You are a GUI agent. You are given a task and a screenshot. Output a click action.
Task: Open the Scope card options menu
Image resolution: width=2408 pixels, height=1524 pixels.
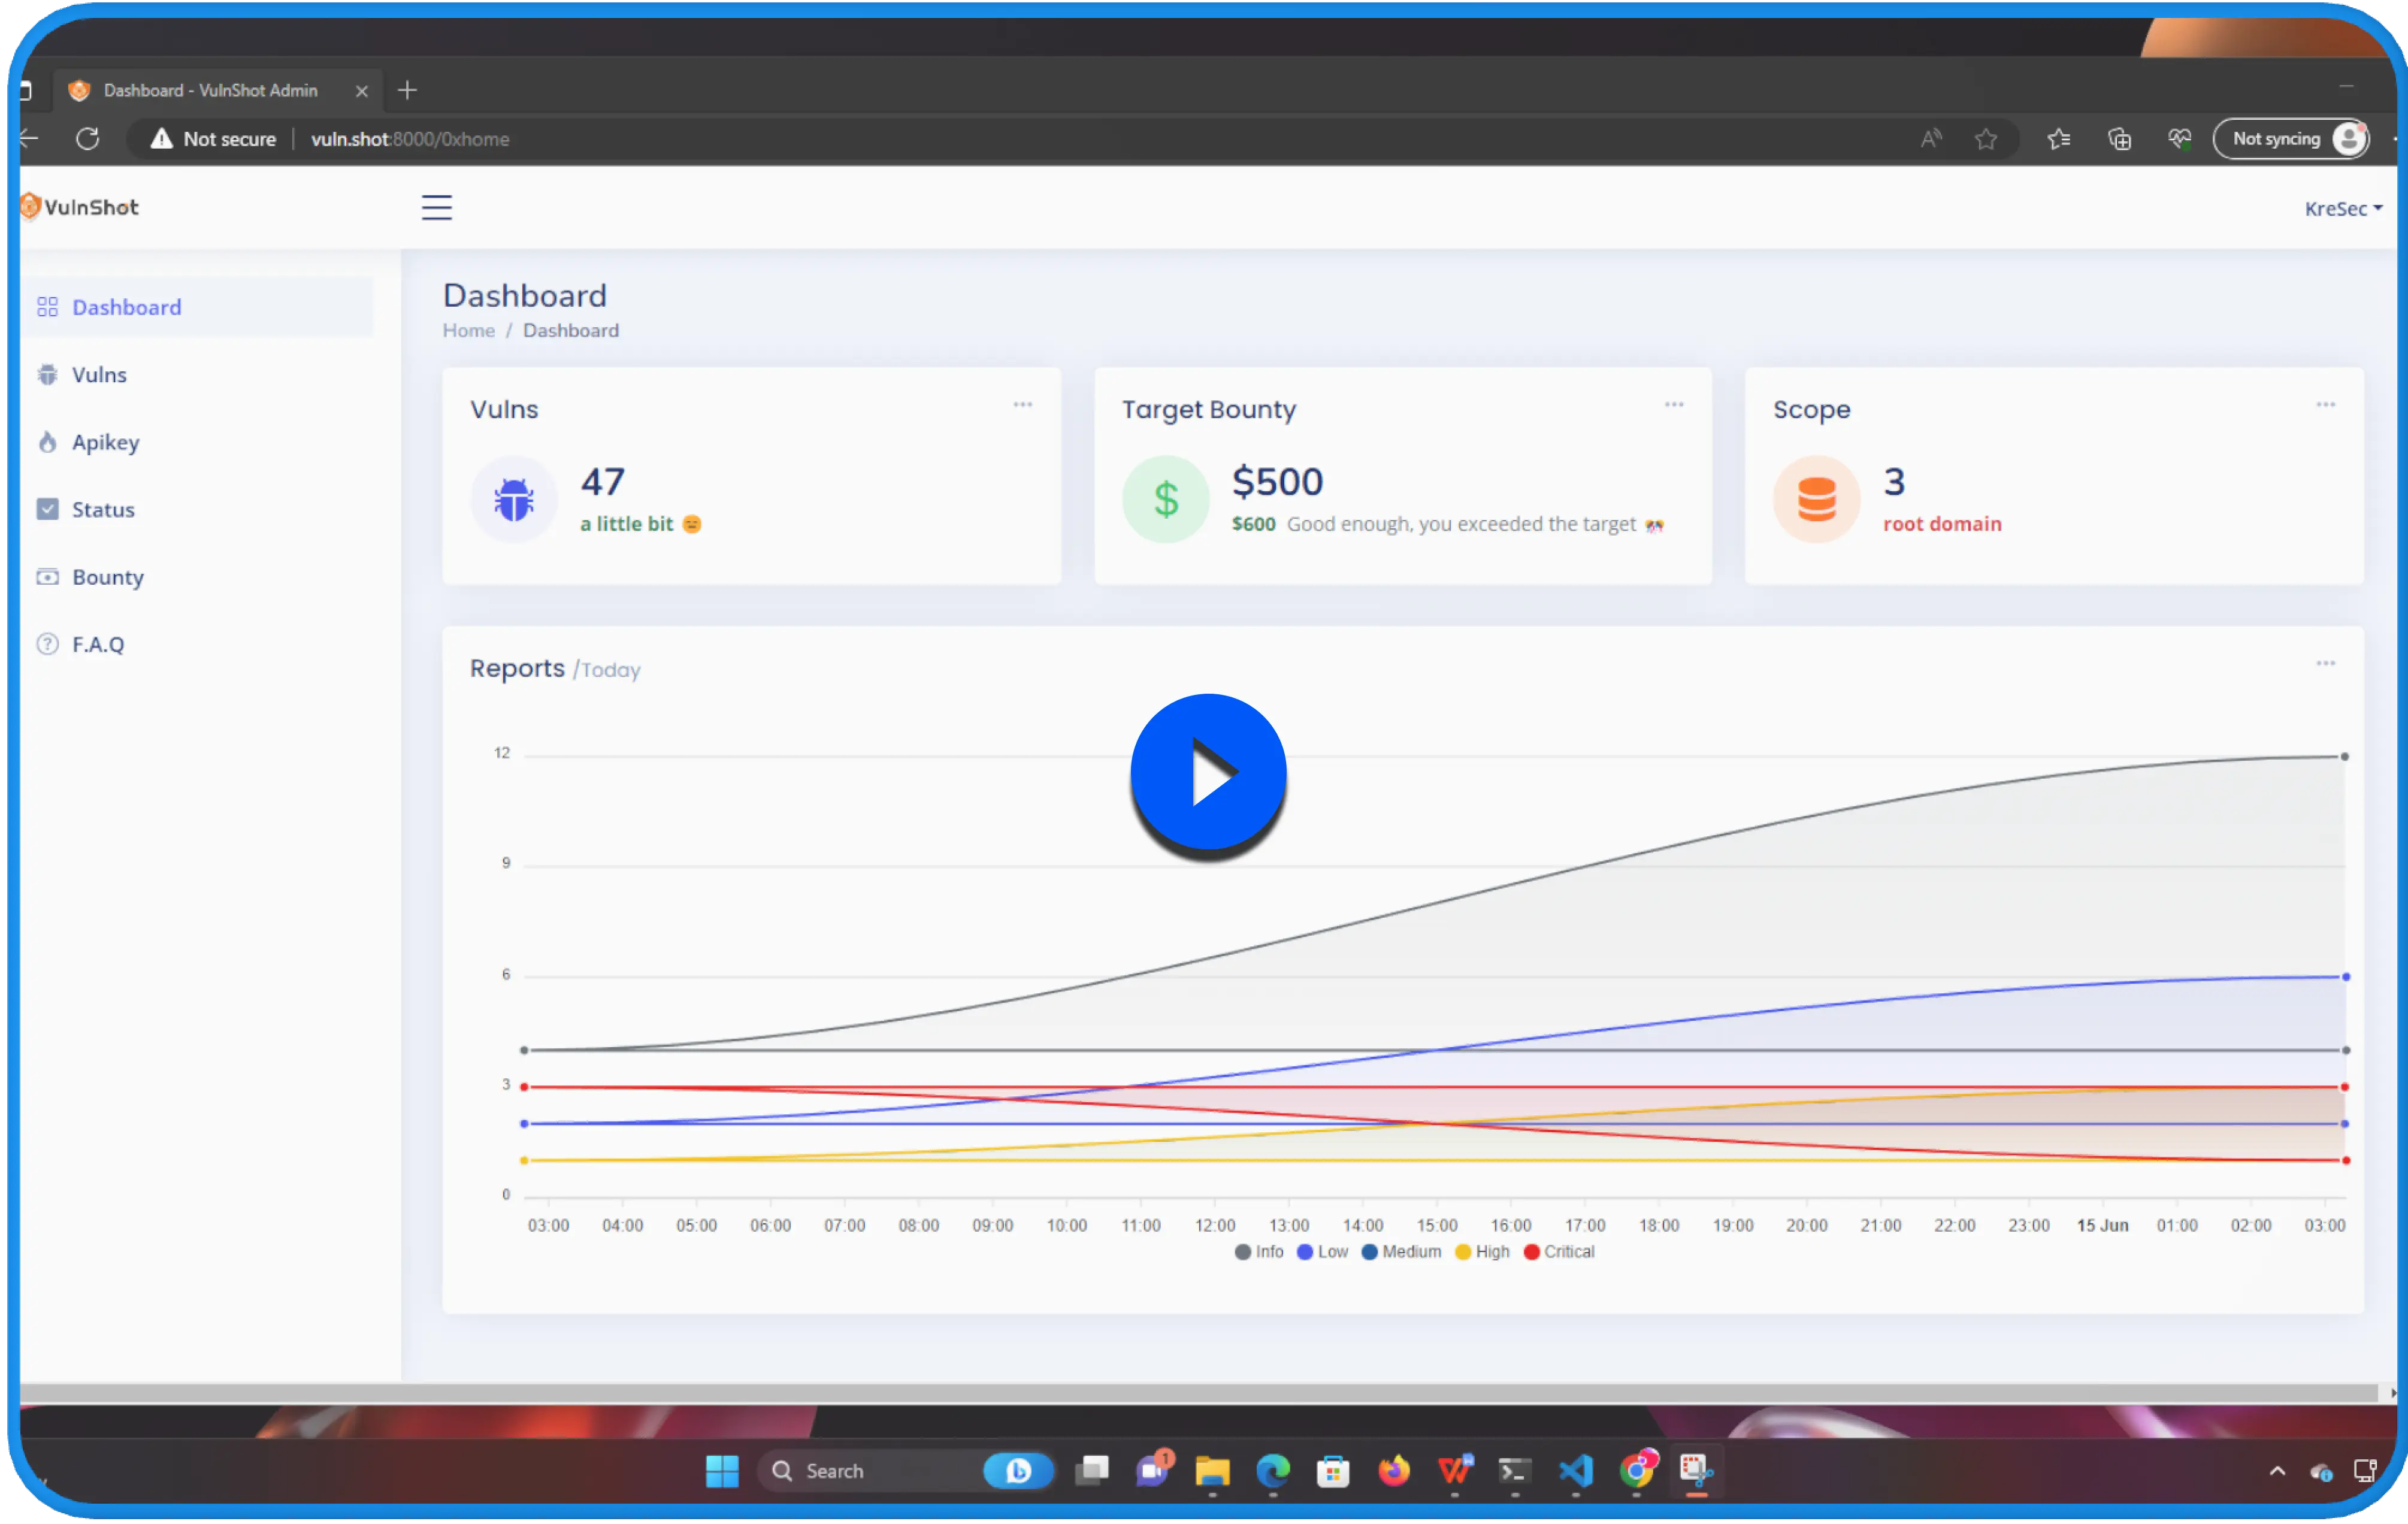coord(2325,404)
